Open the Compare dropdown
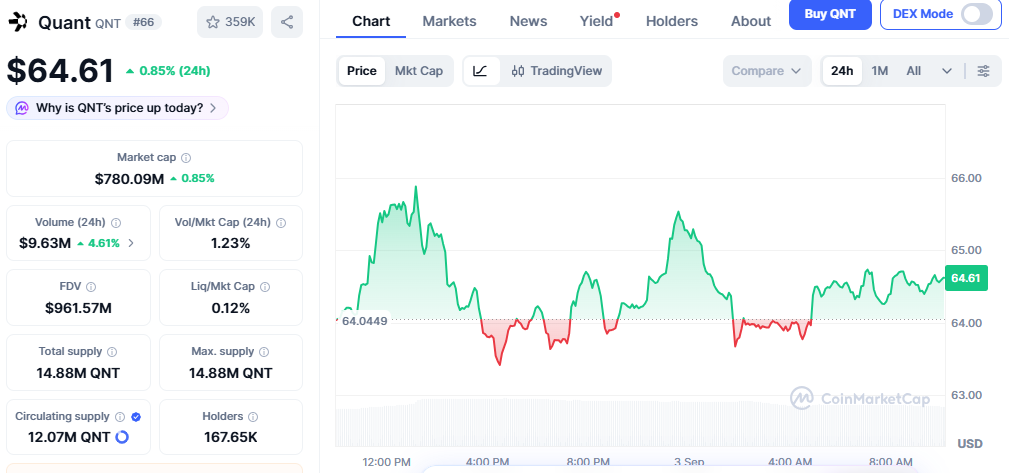 766,71
